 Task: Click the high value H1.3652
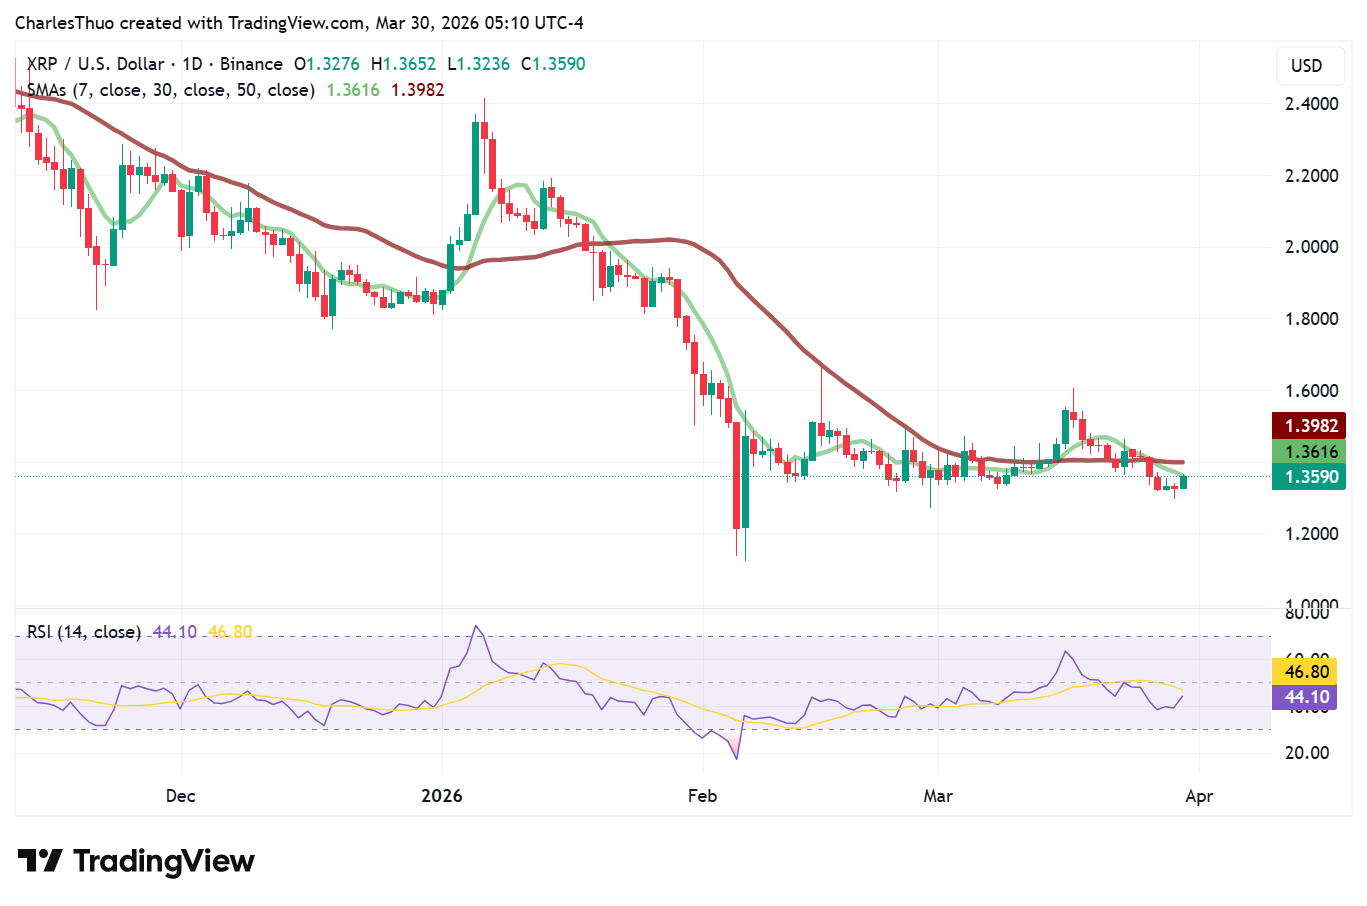coord(404,64)
